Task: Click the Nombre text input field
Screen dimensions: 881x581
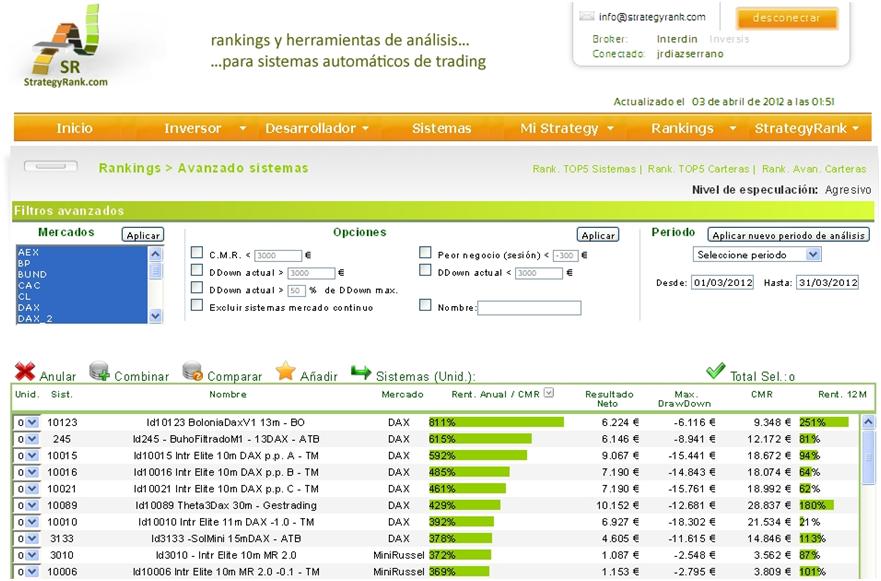Action: [529, 308]
